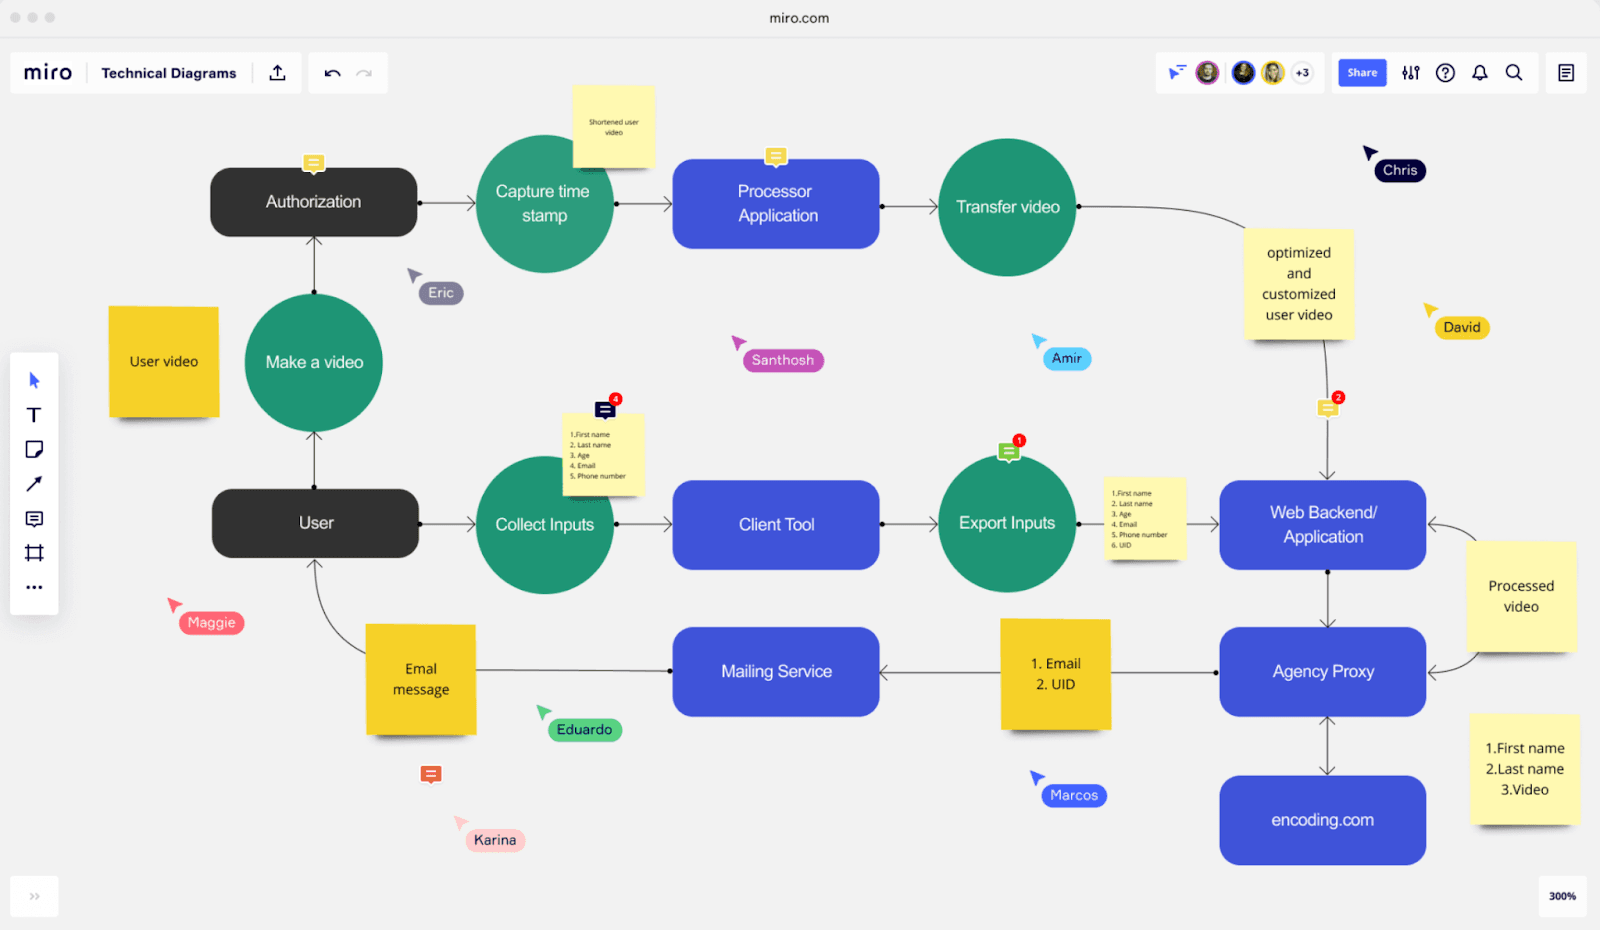Open the notifications bell
1600x930 pixels.
(x=1480, y=73)
